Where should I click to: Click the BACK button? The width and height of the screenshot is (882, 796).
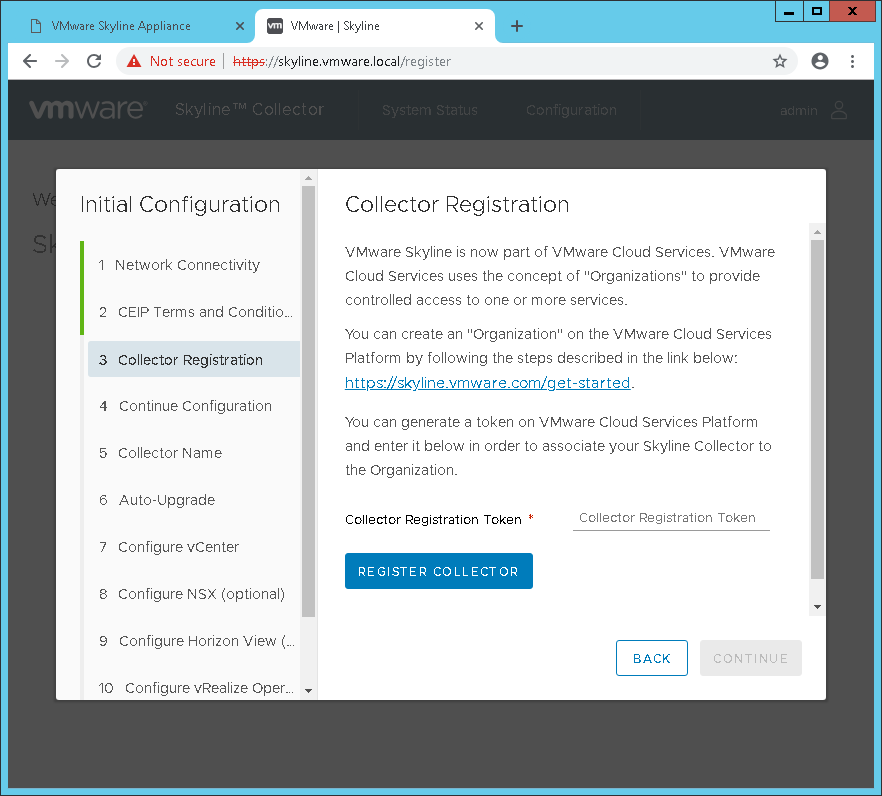click(x=651, y=658)
